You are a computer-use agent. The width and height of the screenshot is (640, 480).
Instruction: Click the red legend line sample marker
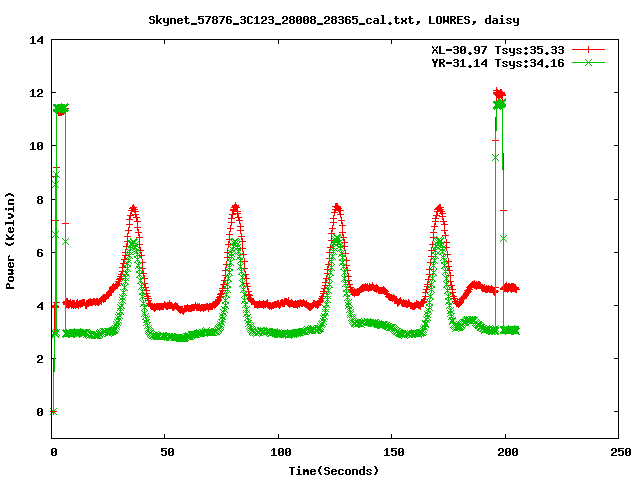(588, 50)
